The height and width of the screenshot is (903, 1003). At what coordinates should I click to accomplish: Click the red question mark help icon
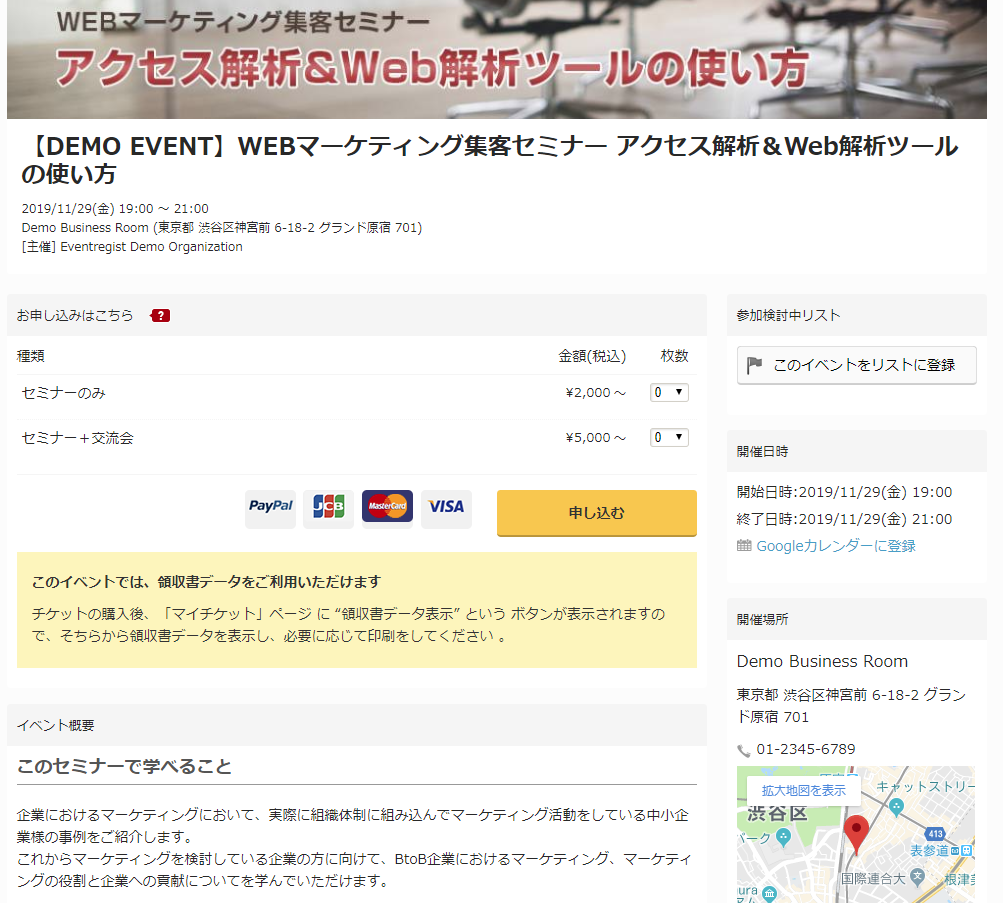pyautogui.click(x=161, y=315)
